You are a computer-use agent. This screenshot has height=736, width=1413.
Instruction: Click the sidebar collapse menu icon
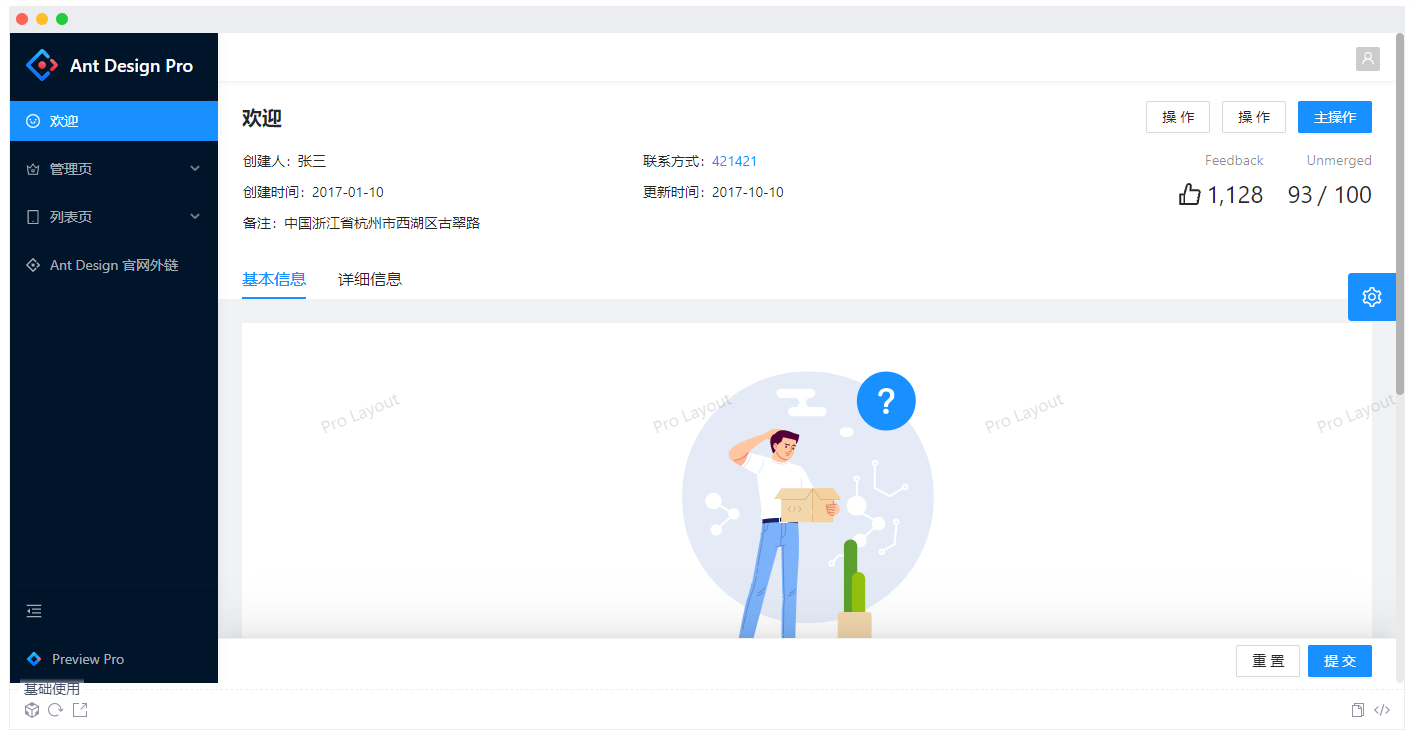pos(34,611)
